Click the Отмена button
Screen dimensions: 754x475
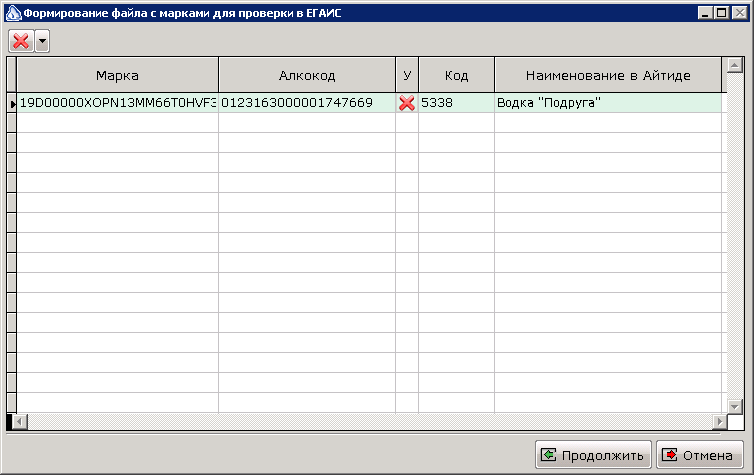[700, 455]
